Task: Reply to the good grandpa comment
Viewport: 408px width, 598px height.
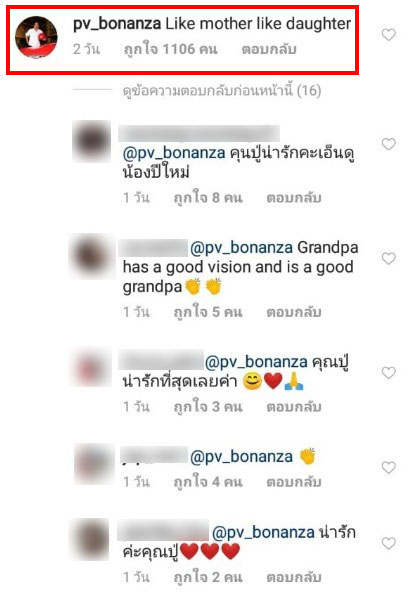Action: coord(294,312)
